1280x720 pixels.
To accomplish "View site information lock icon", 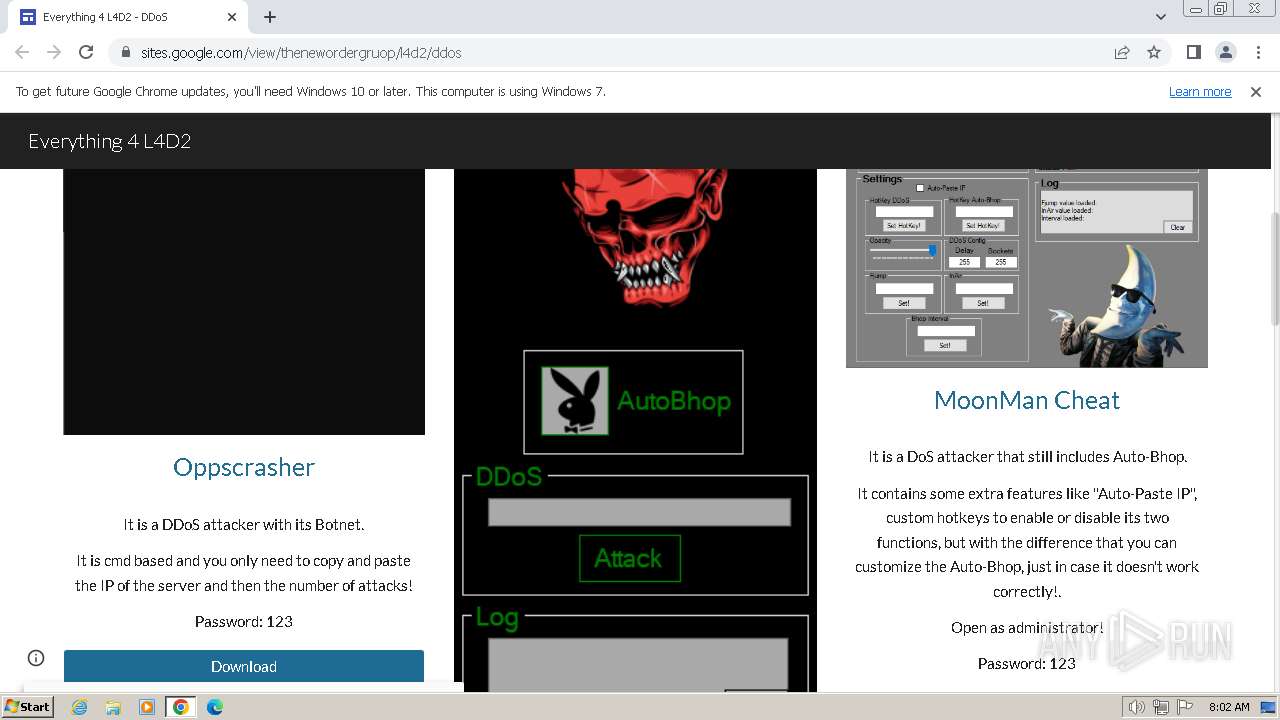I will [x=126, y=52].
